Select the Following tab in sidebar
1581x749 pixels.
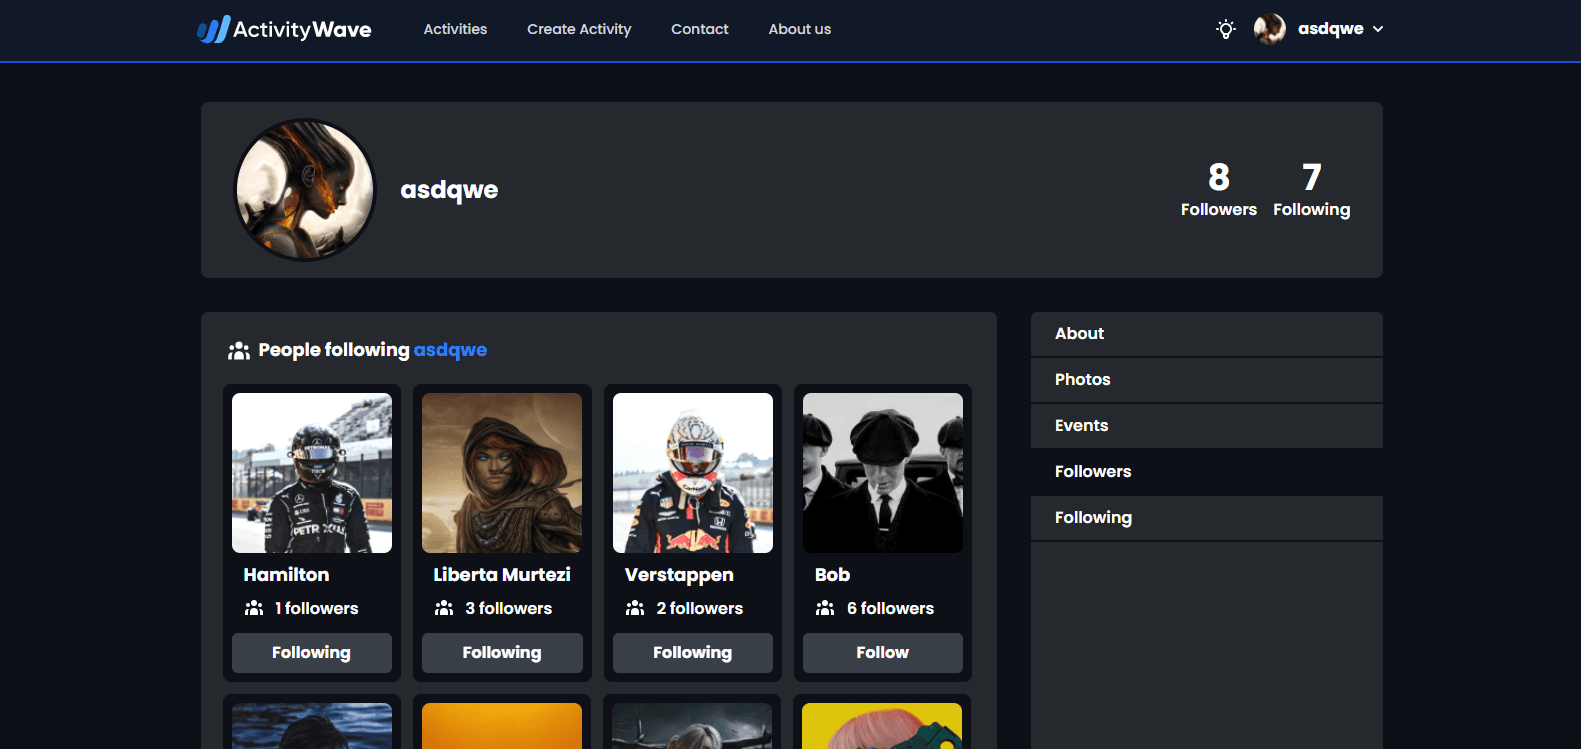pyautogui.click(x=1207, y=518)
